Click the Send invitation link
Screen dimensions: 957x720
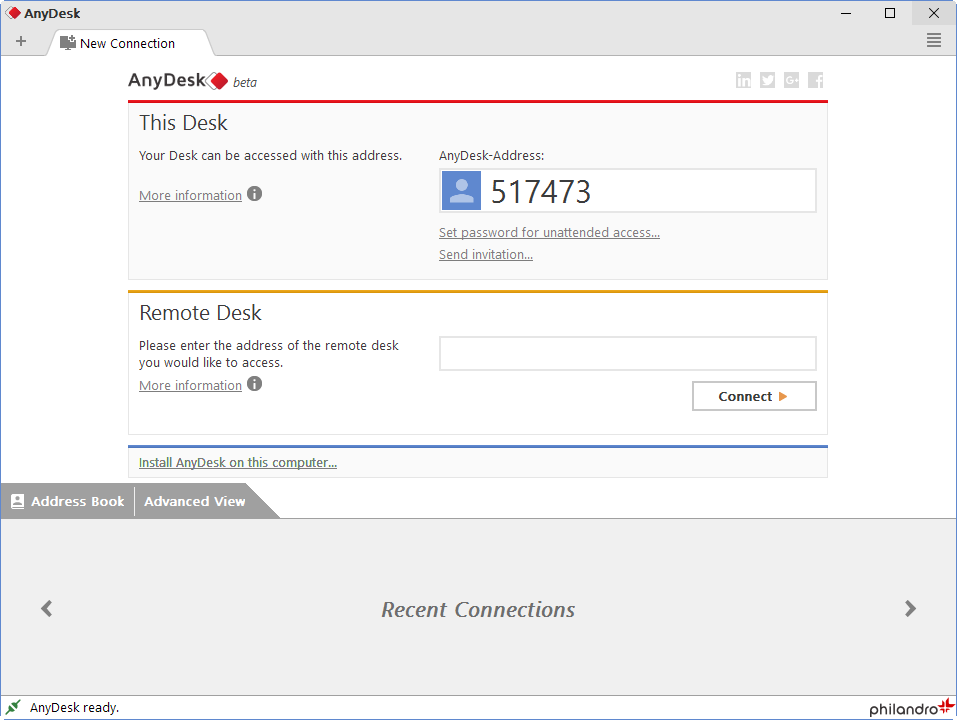click(486, 254)
